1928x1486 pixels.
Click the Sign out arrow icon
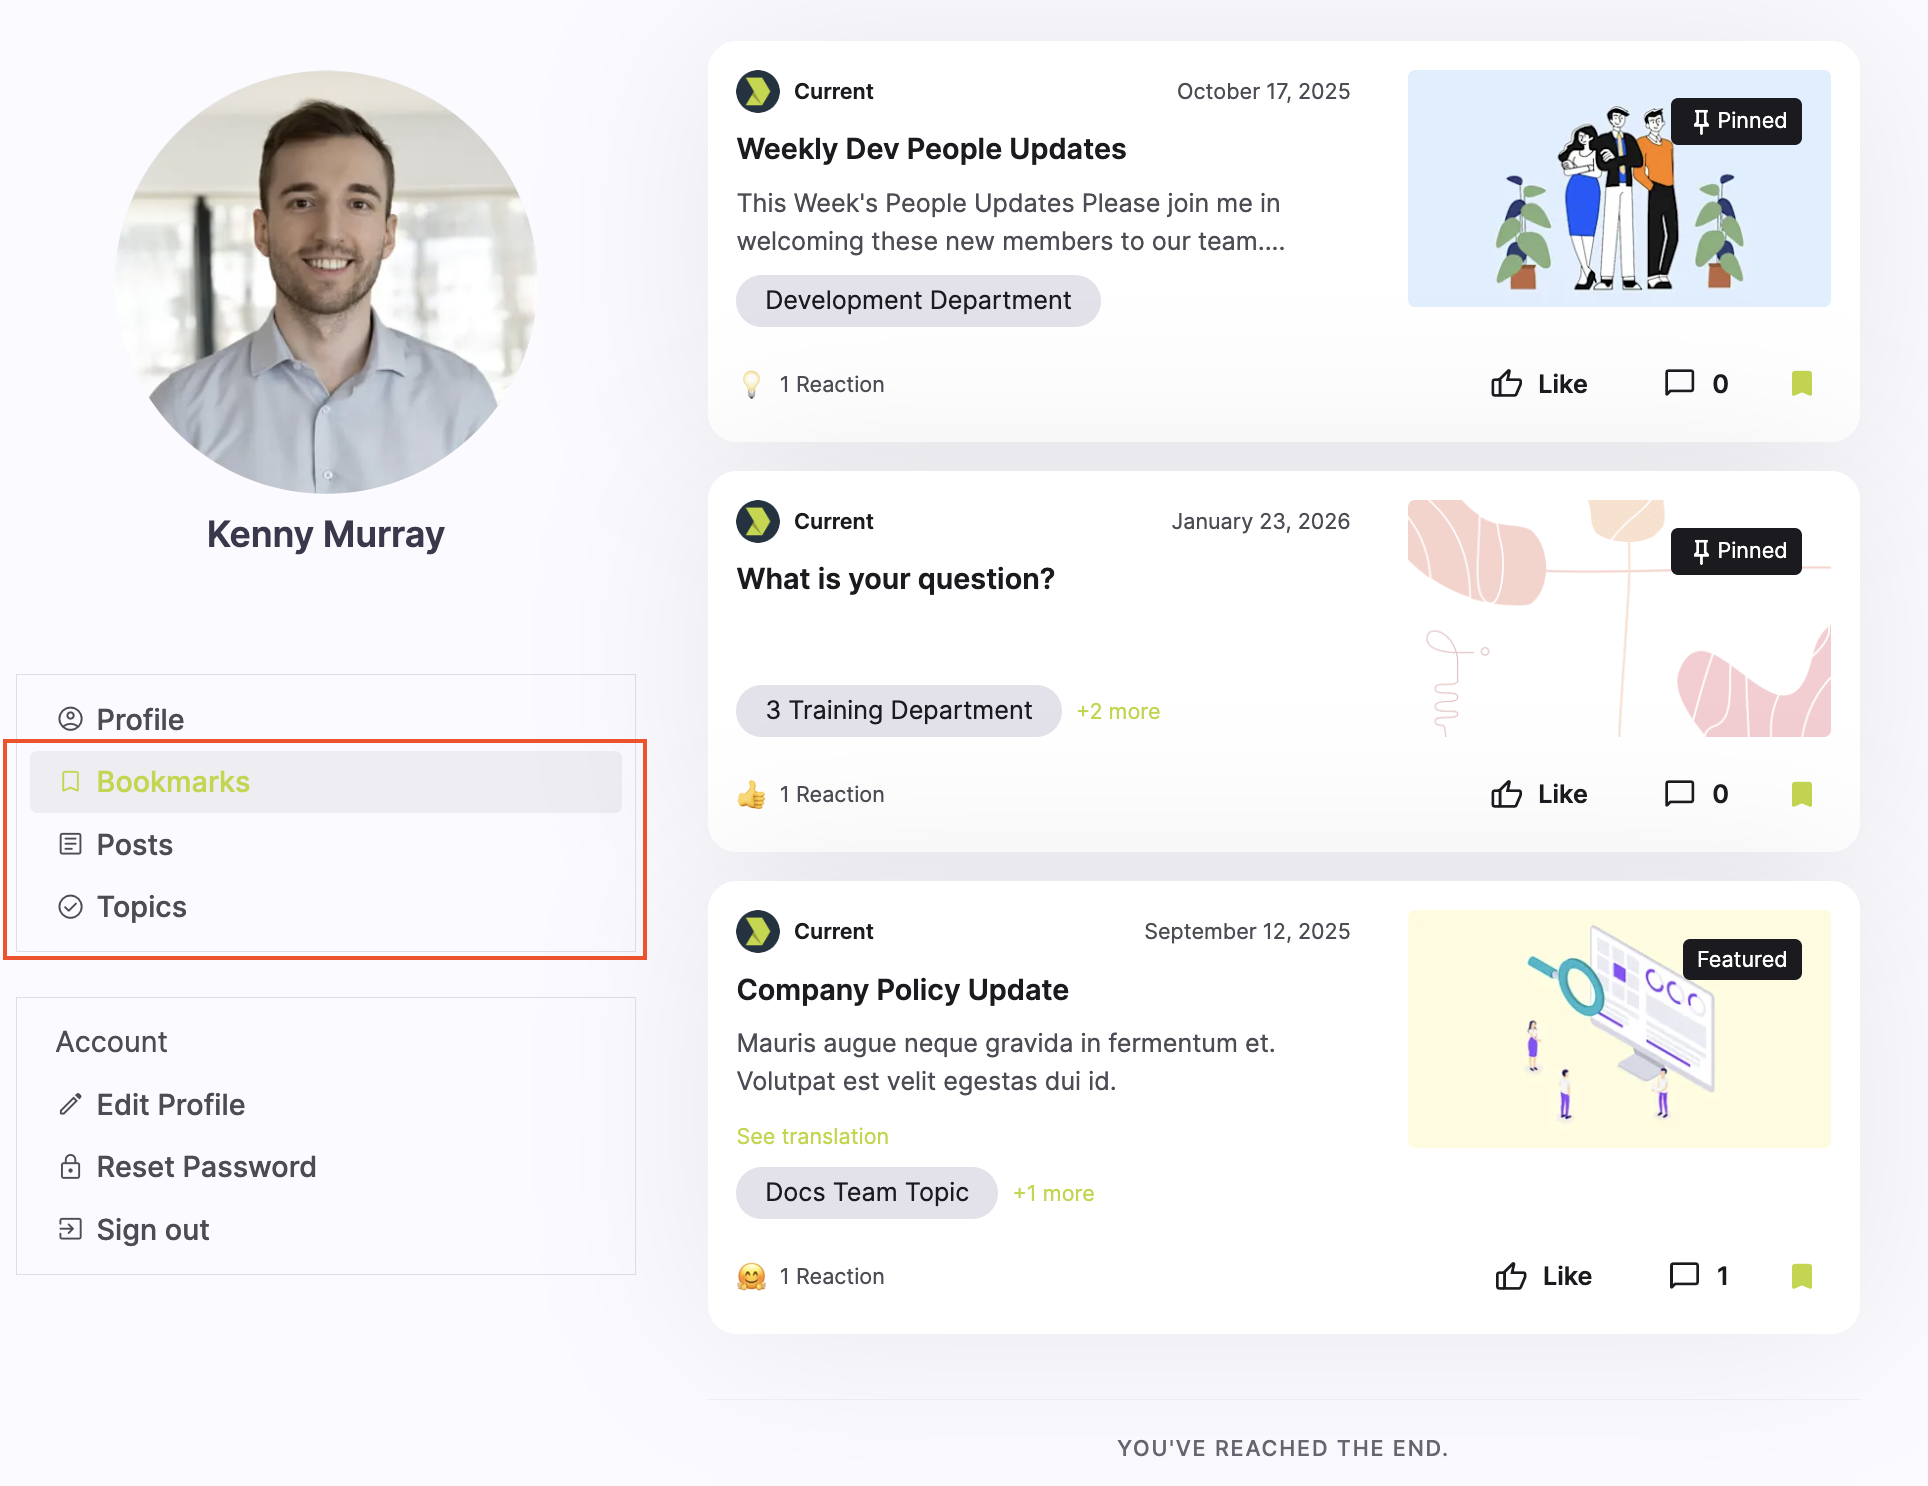[70, 1229]
